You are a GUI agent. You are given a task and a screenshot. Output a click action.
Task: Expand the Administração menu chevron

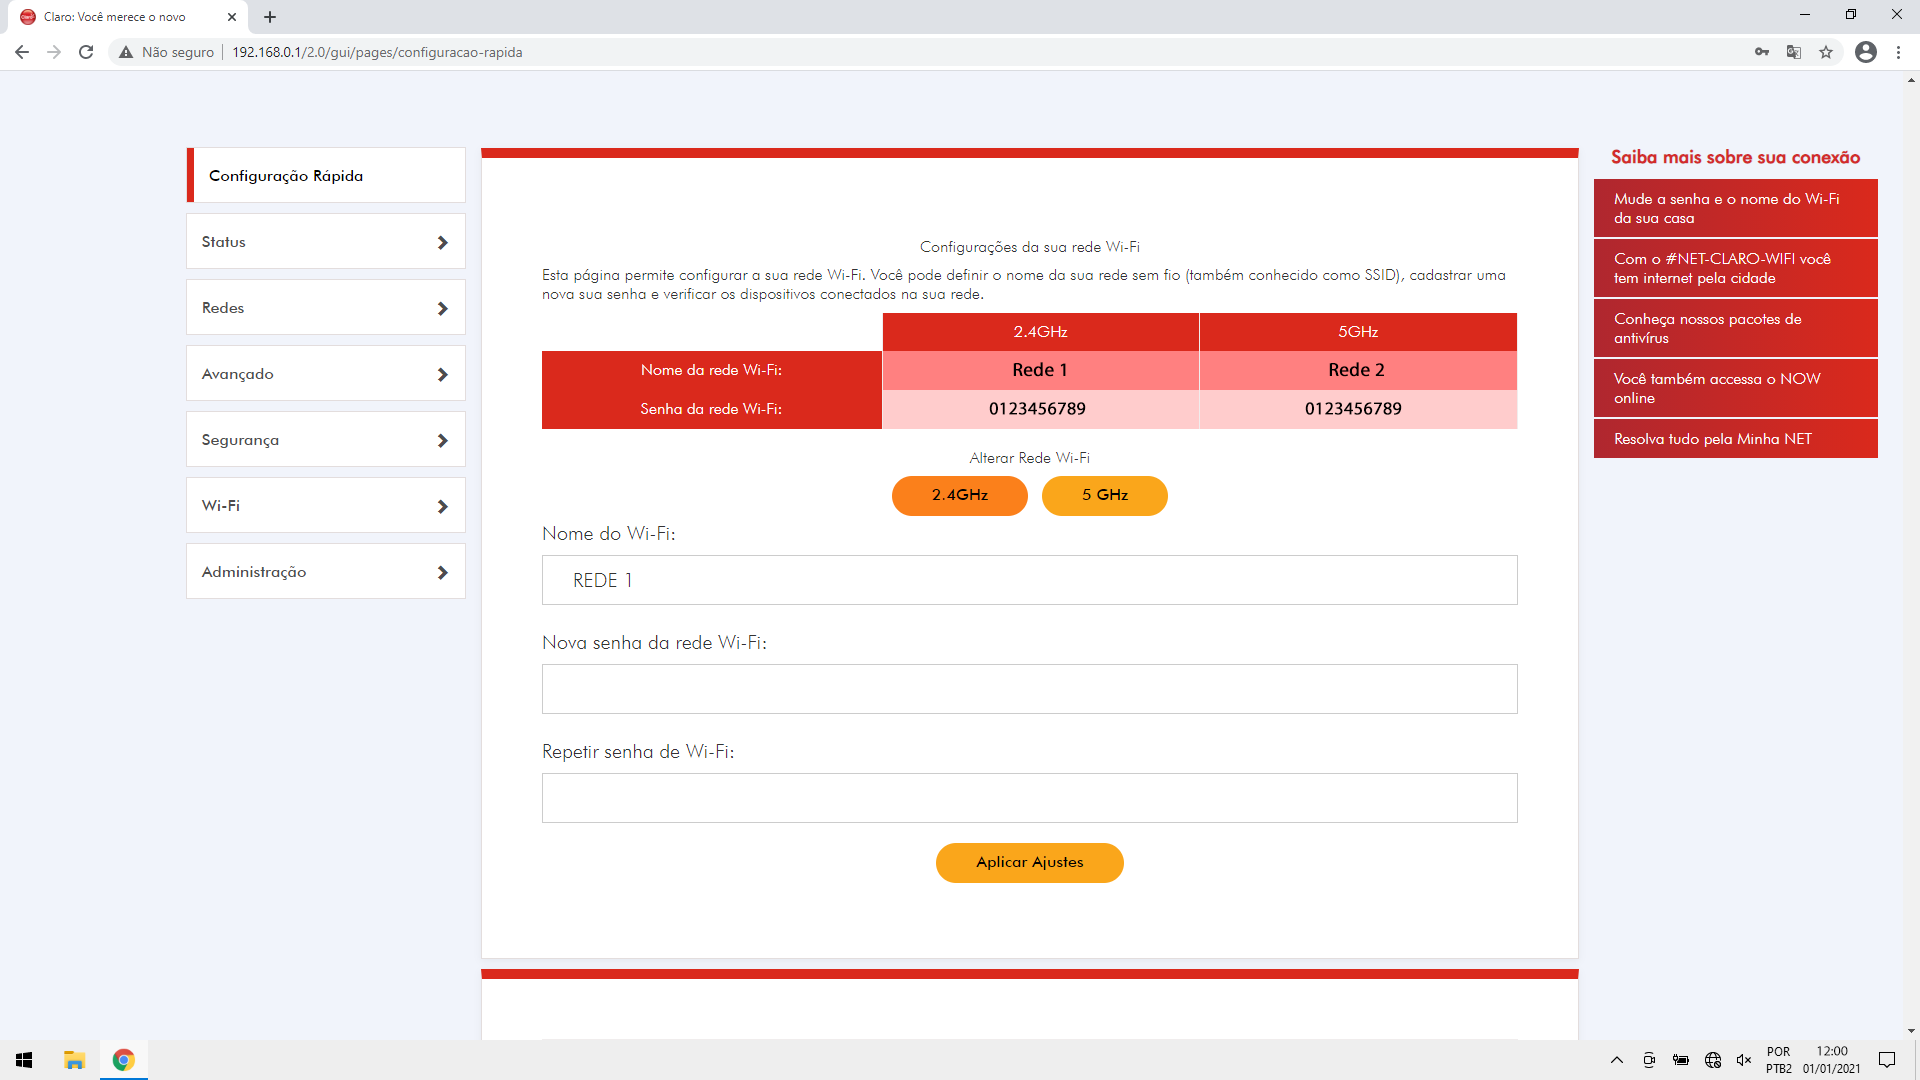pyautogui.click(x=442, y=572)
